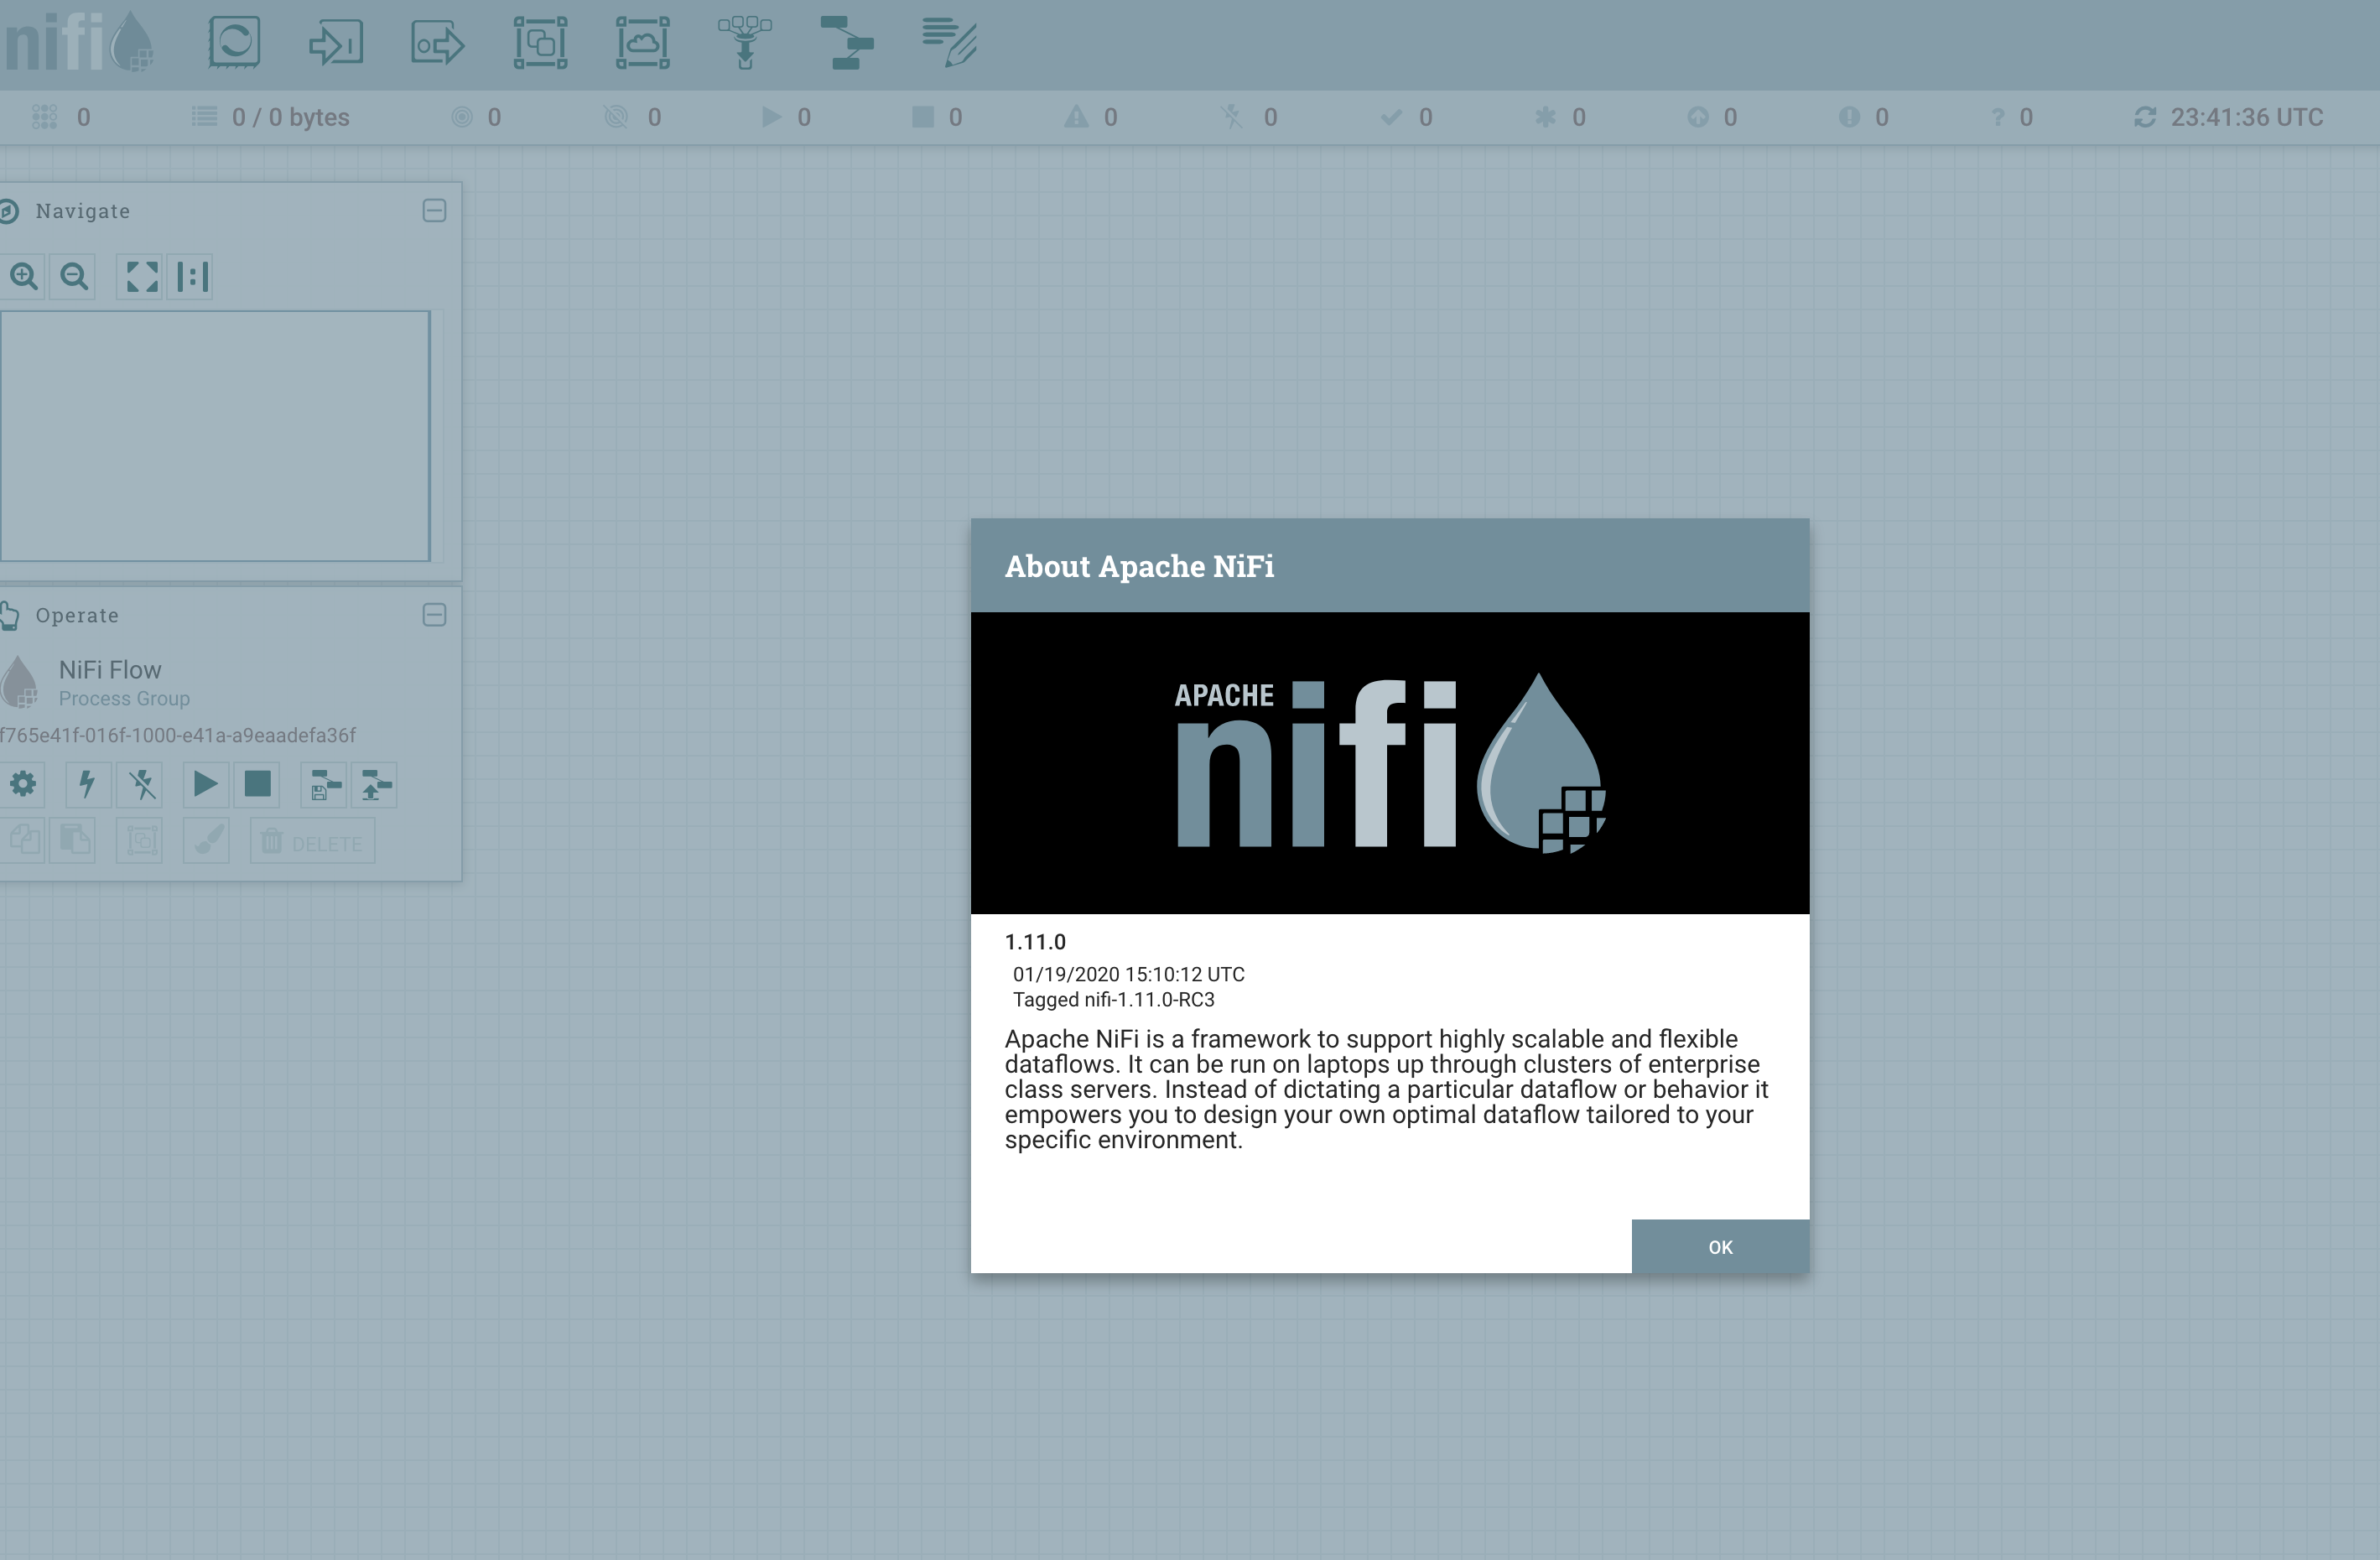
Task: Click the 01/19/2020 15:10:12 UTC build date
Action: (x=1129, y=974)
